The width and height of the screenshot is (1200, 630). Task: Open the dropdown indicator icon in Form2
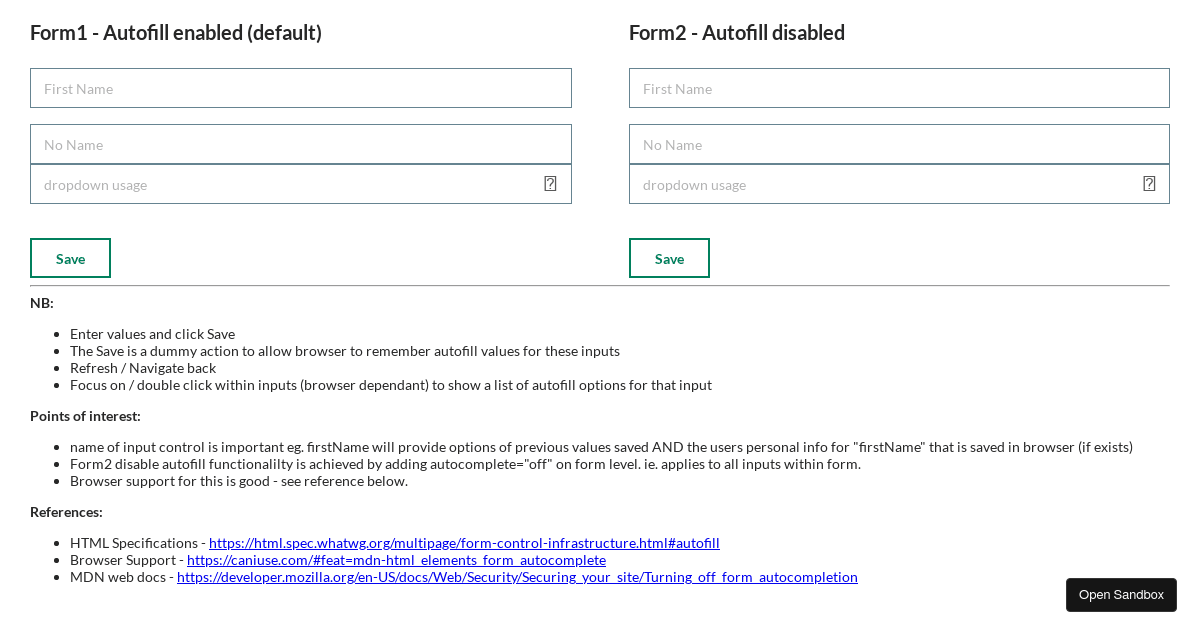click(x=1149, y=183)
